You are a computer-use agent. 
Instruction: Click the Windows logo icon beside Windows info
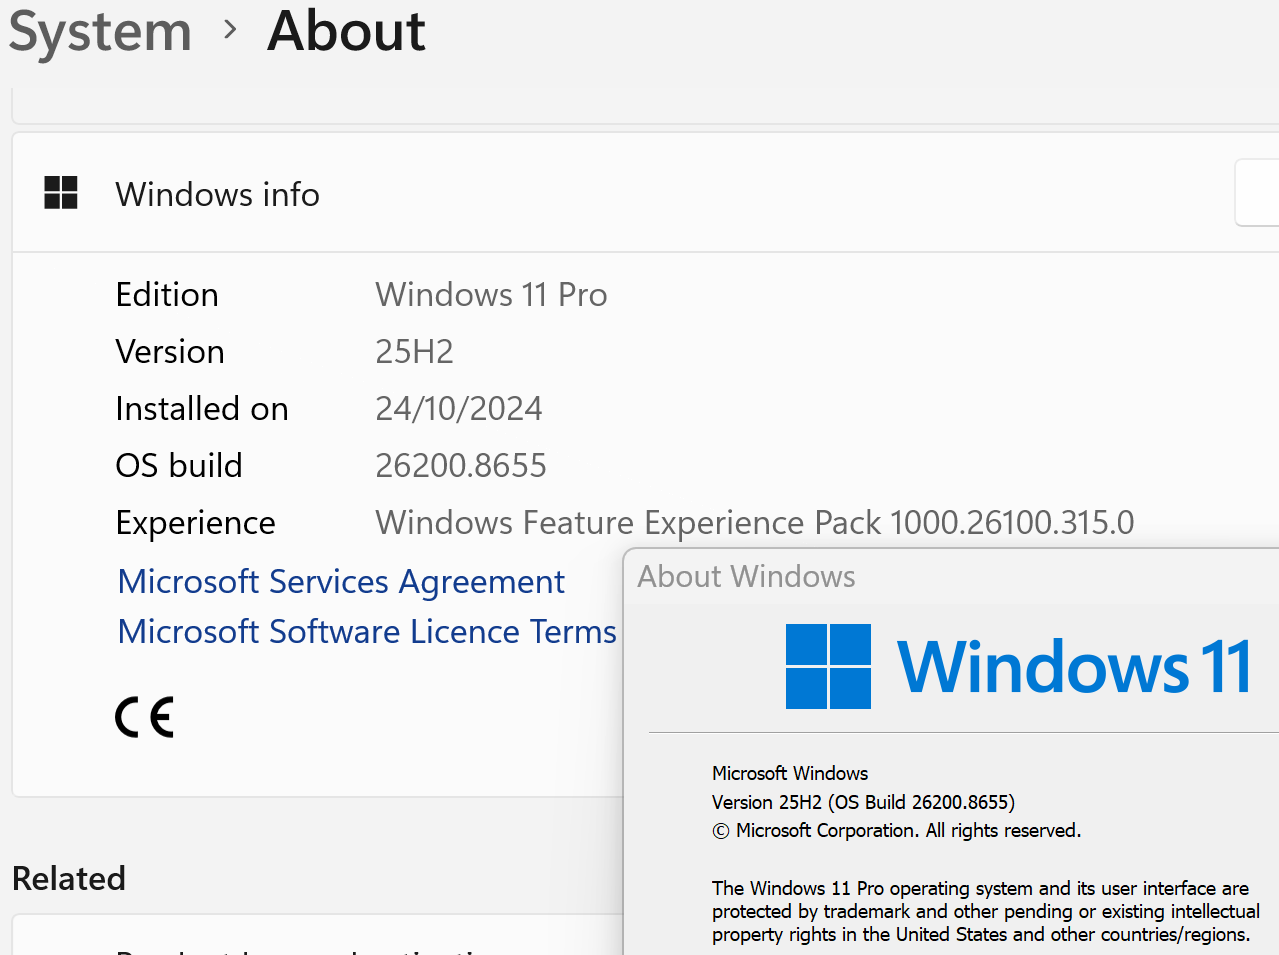pyautogui.click(x=61, y=192)
